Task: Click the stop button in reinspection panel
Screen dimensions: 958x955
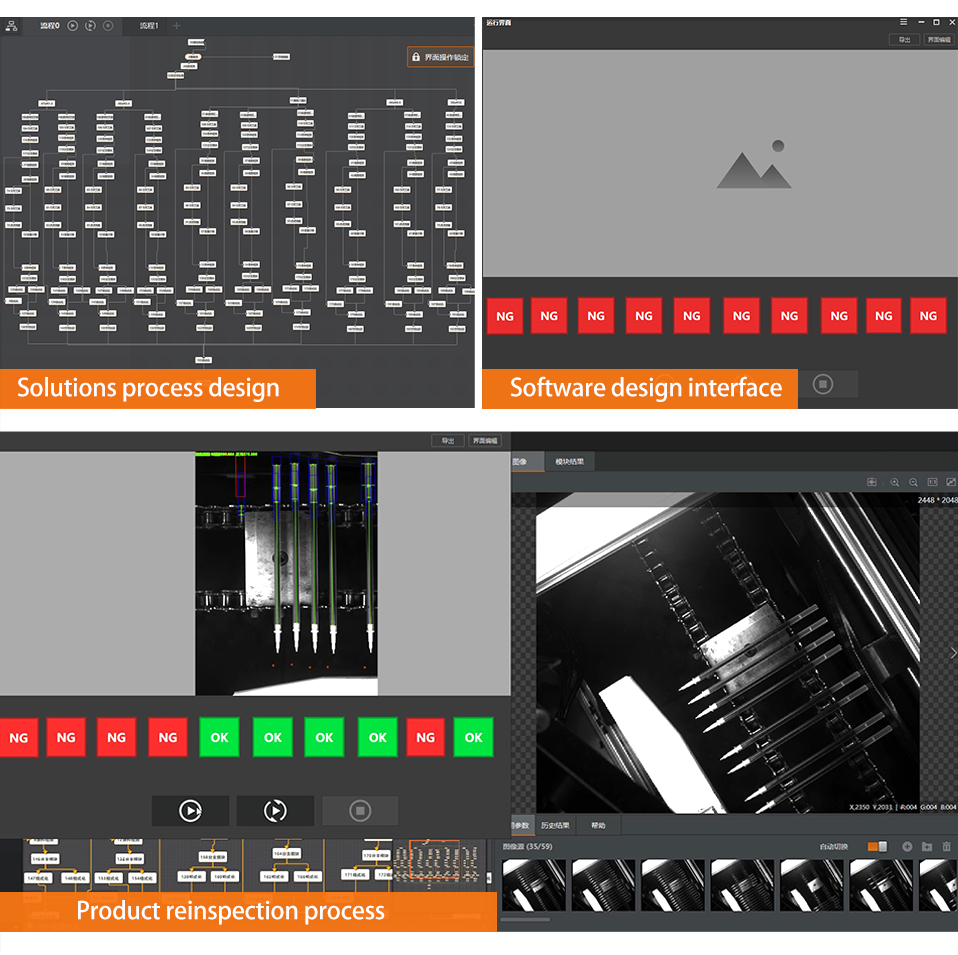Action: click(360, 811)
